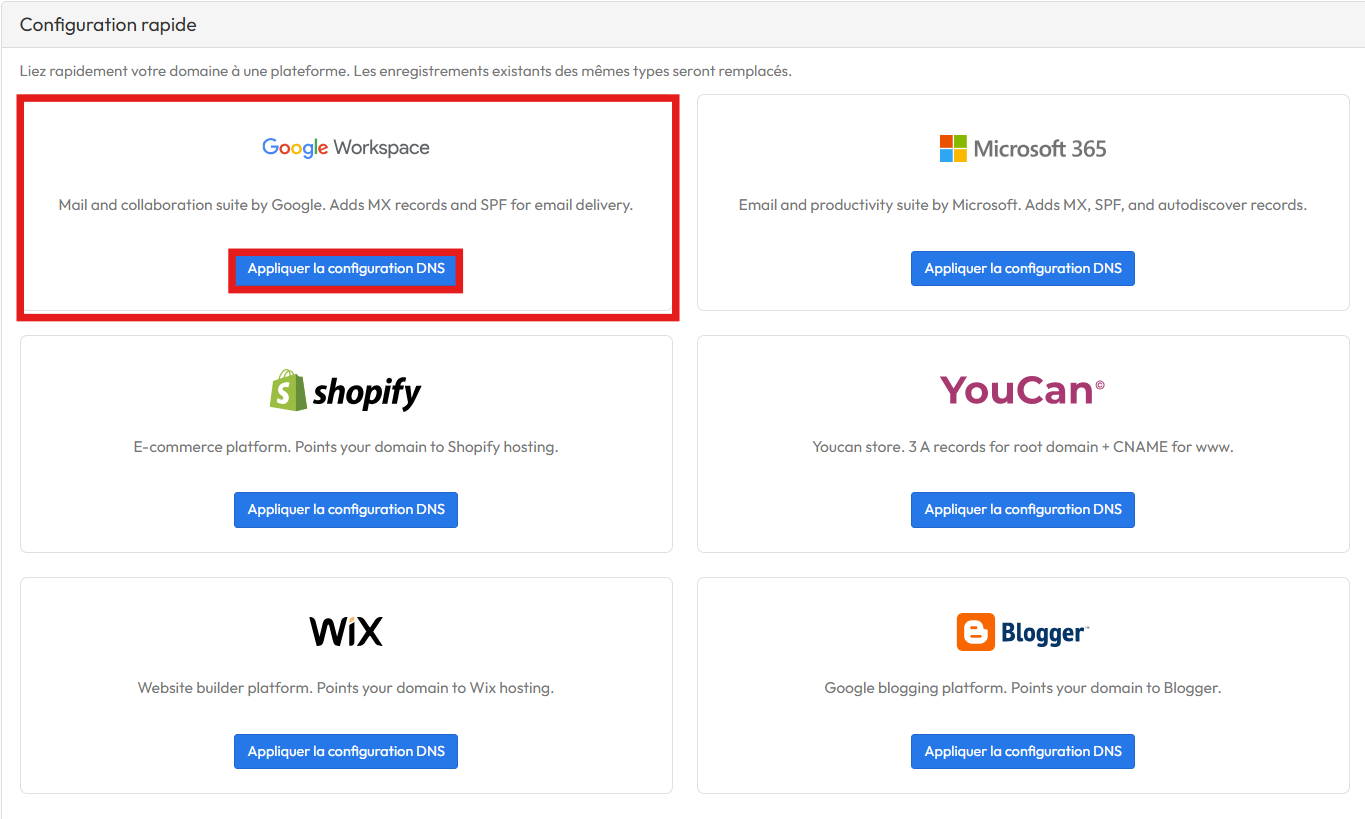Image resolution: width=1365 pixels, height=819 pixels.
Task: Apply DNS configuration for Blogger
Action: point(1023,752)
